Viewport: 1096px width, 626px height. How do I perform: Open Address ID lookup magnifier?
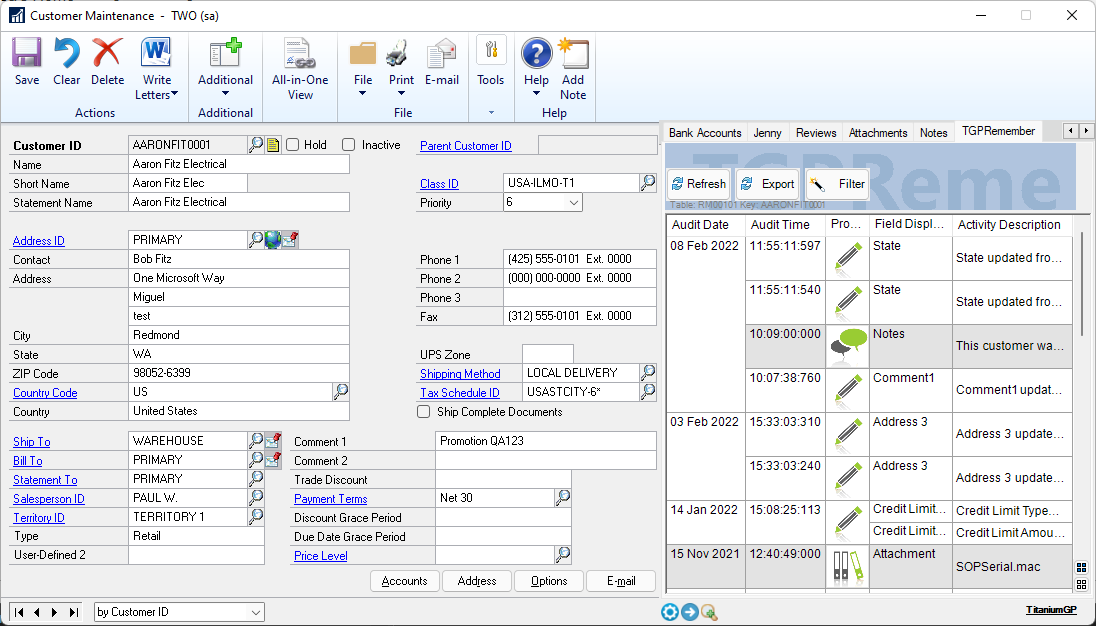coord(257,240)
